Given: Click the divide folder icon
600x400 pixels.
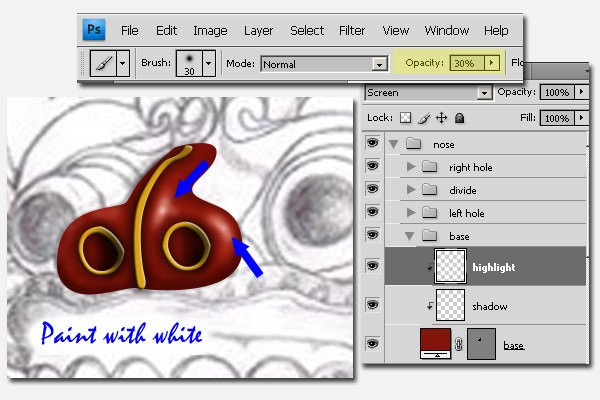Looking at the screenshot, I should 430,189.
